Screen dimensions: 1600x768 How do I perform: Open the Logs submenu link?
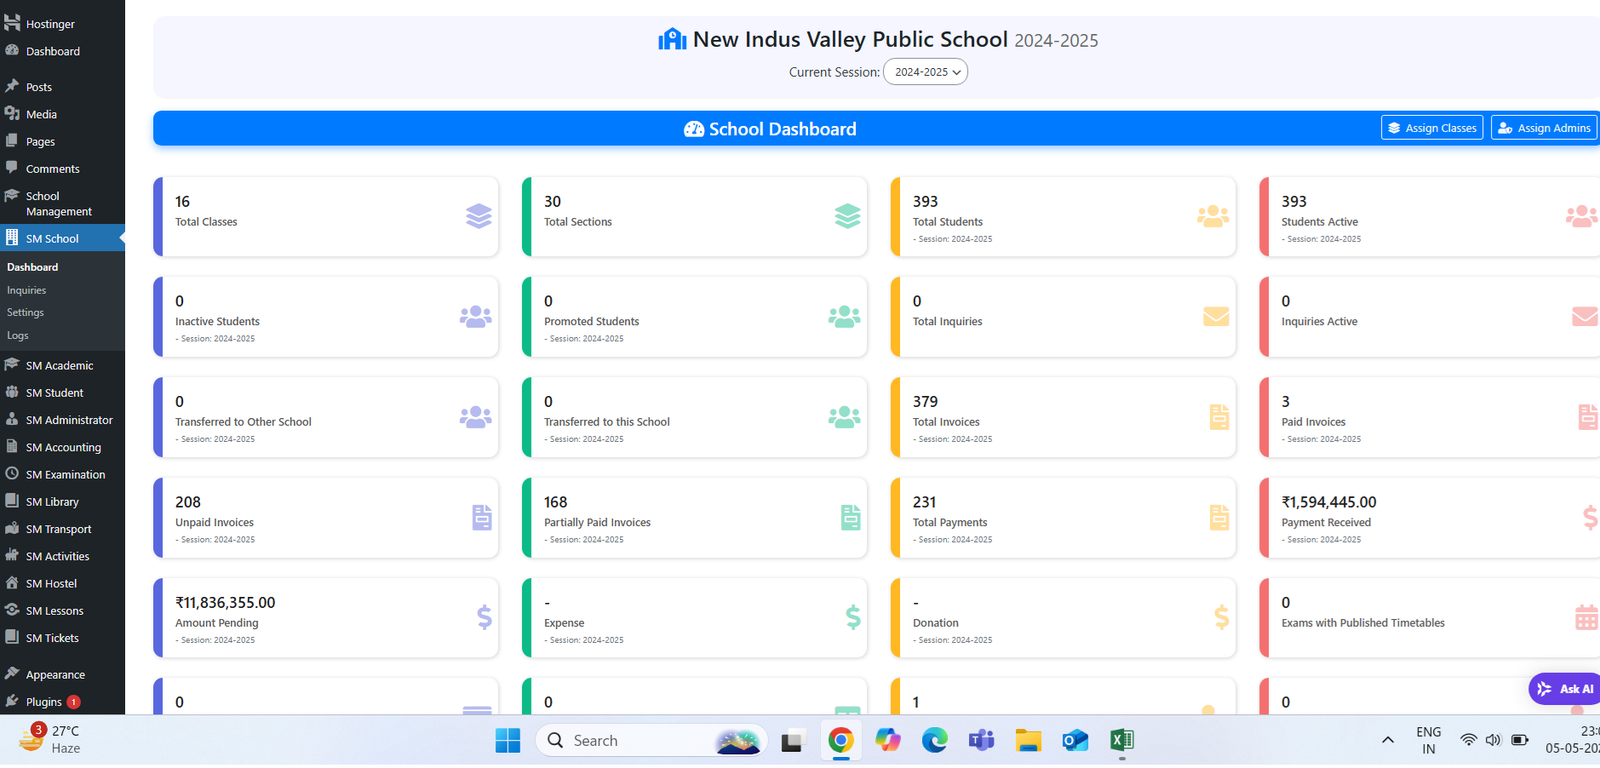coord(18,335)
